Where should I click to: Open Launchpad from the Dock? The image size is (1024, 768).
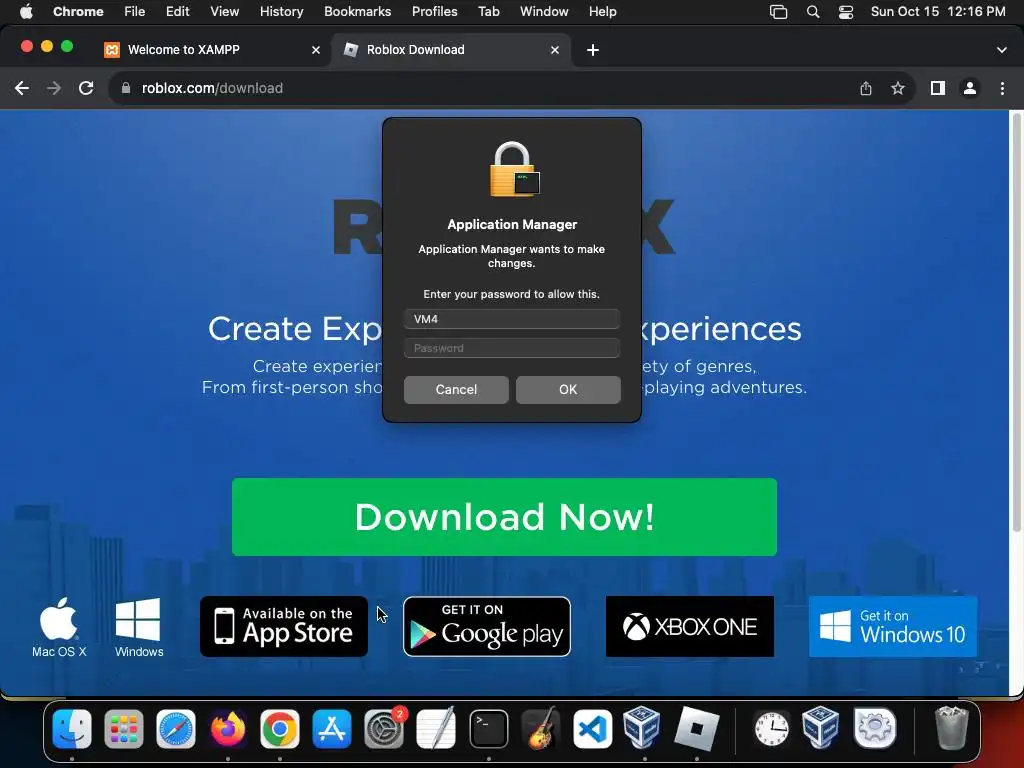pyautogui.click(x=123, y=729)
